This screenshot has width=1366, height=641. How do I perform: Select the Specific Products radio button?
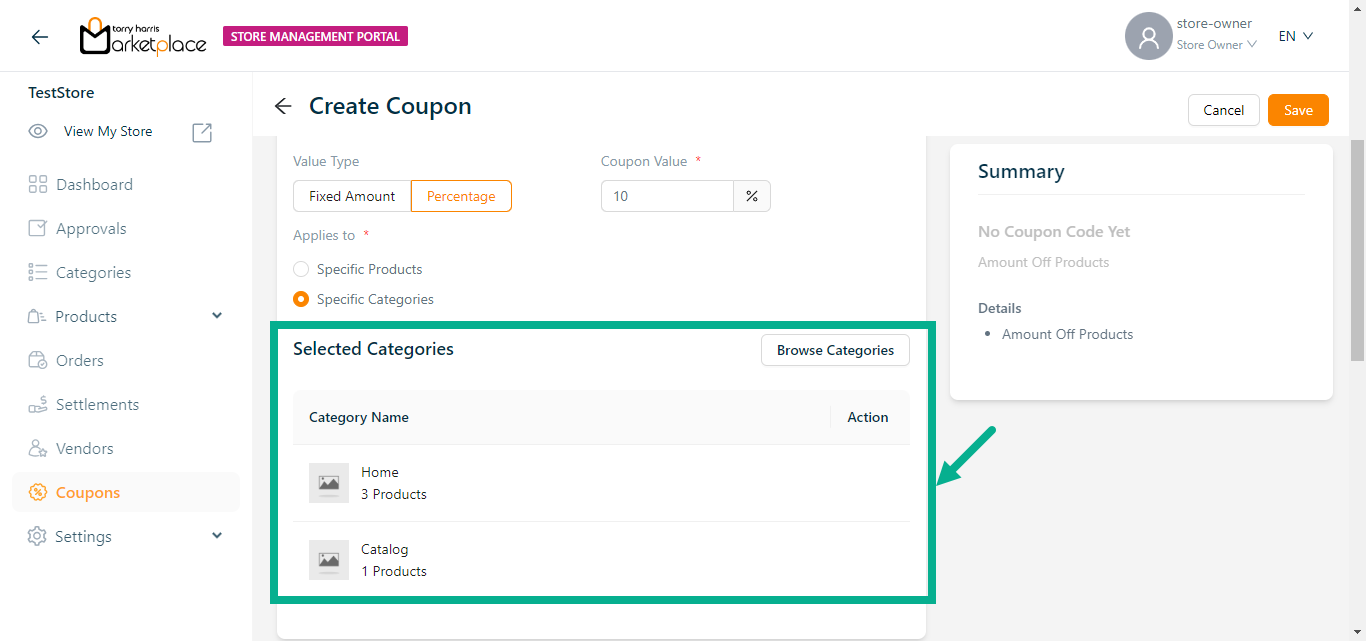pyautogui.click(x=301, y=269)
